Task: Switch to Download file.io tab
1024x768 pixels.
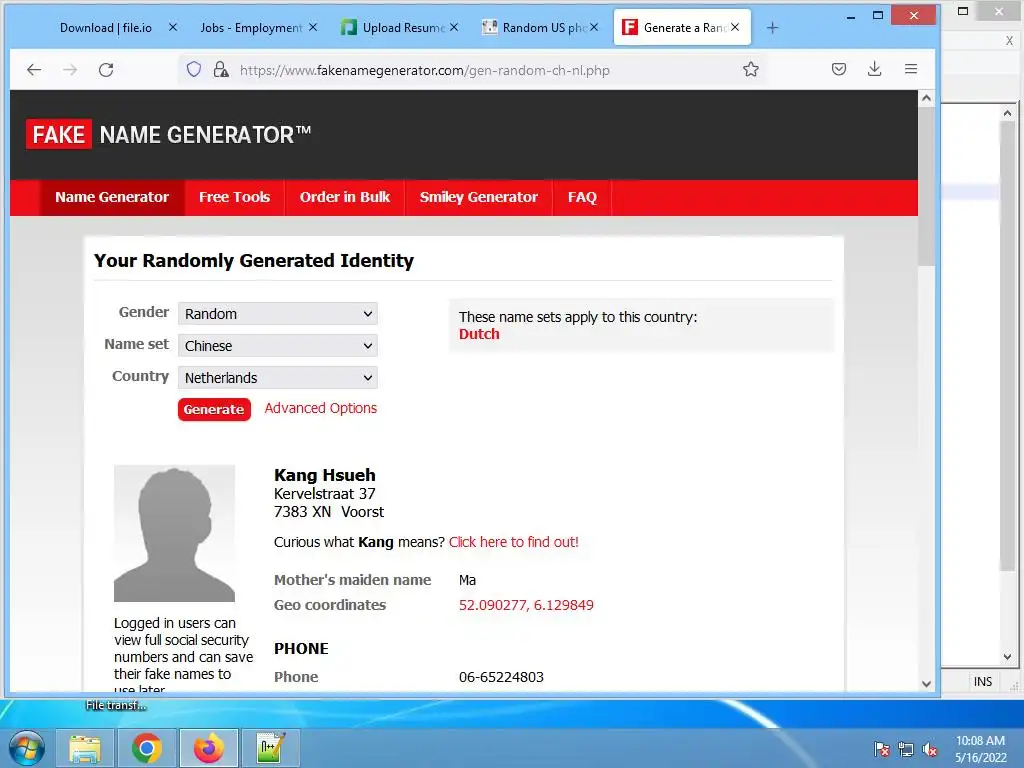Action: pyautogui.click(x=106, y=27)
